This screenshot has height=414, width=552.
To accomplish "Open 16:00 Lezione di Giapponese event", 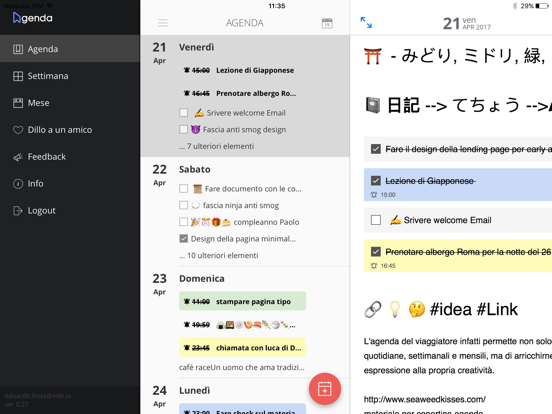I will point(242,70).
